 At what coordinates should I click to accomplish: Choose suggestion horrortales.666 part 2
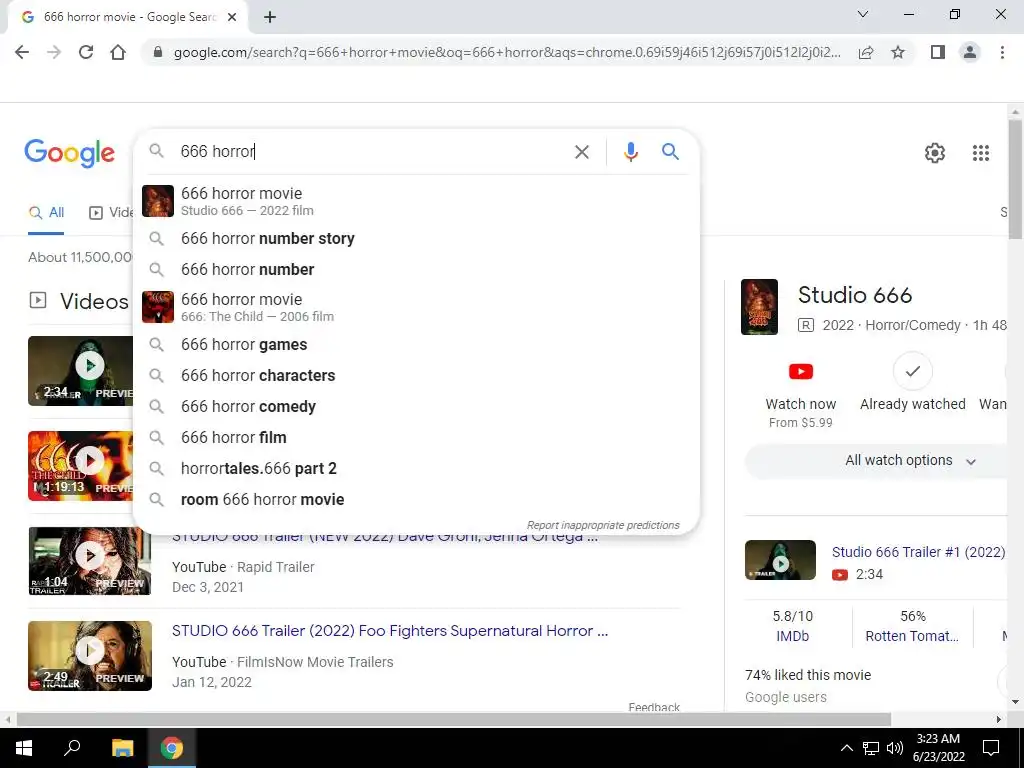pos(416,468)
